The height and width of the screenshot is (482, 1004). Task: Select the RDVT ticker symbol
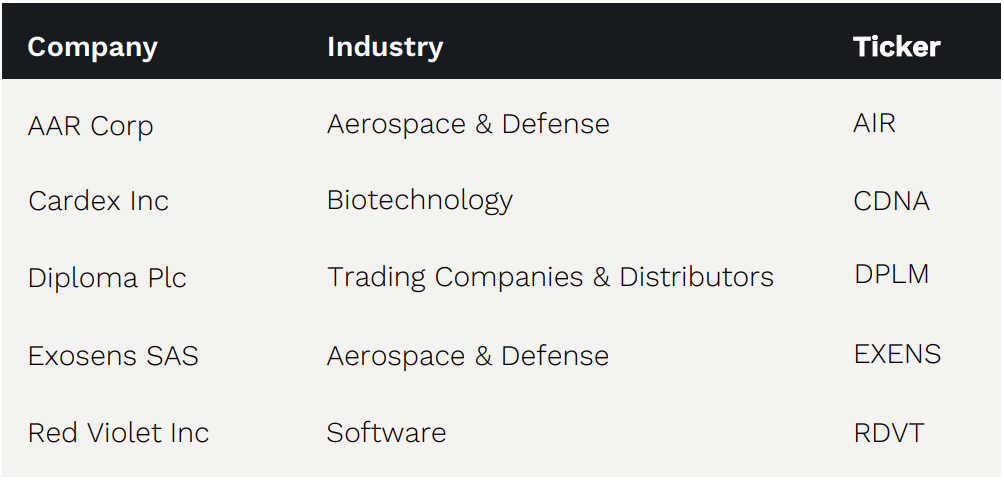pyautogui.click(x=888, y=433)
